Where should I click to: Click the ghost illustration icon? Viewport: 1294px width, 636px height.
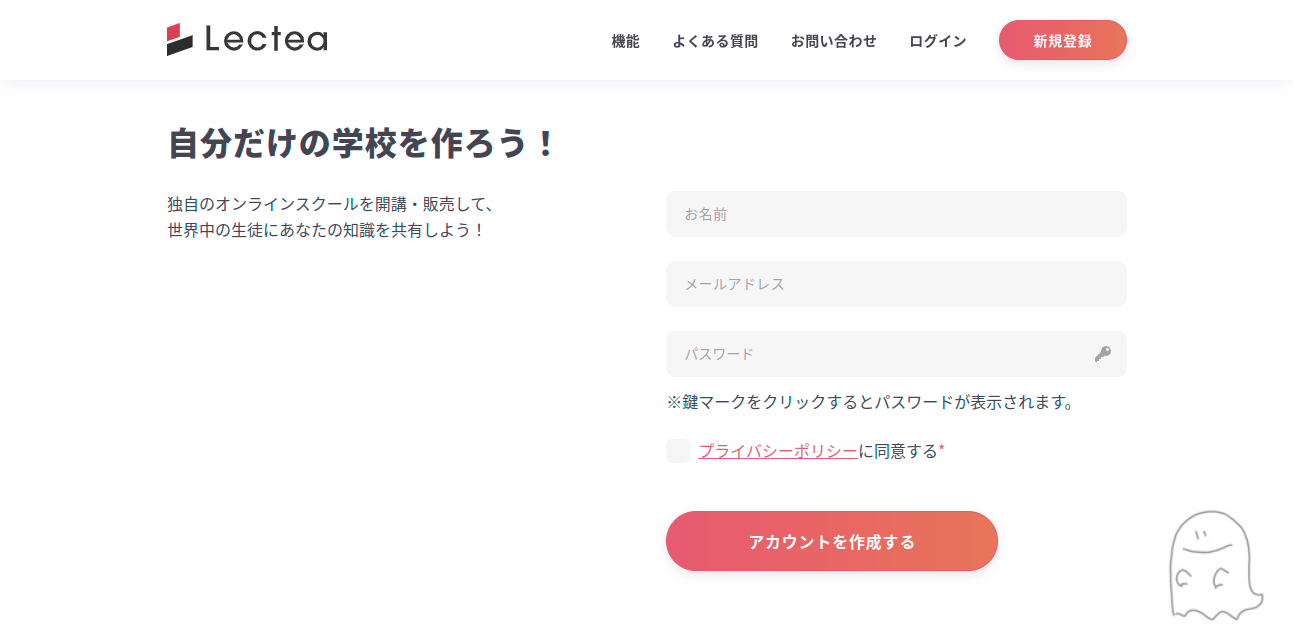click(1215, 565)
